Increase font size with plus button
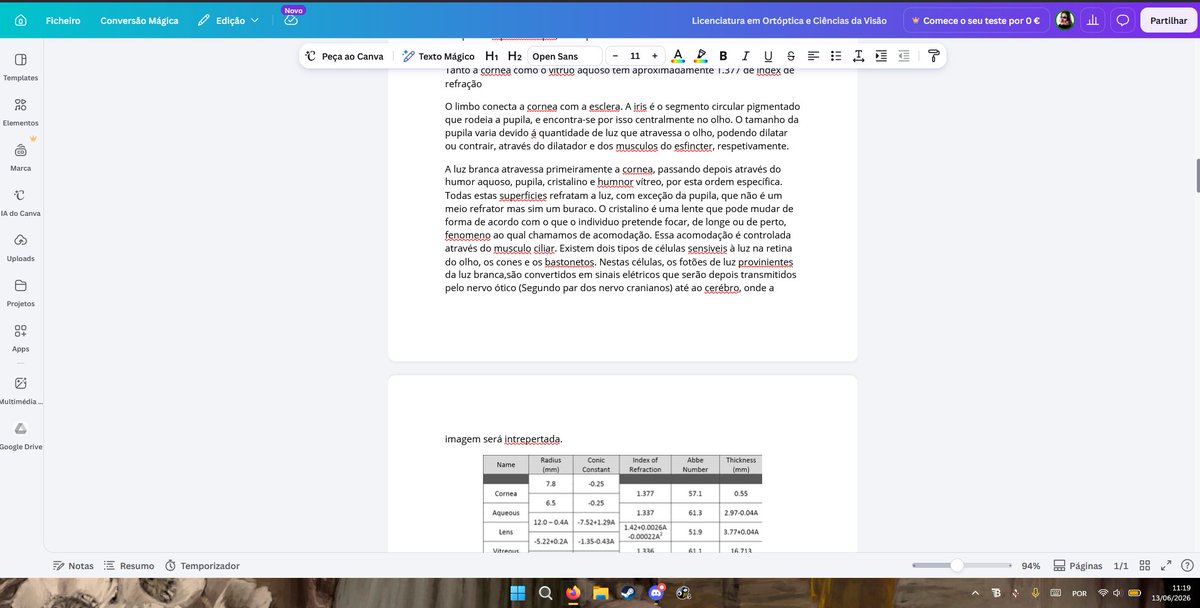The height and width of the screenshot is (608, 1200). tap(654, 56)
